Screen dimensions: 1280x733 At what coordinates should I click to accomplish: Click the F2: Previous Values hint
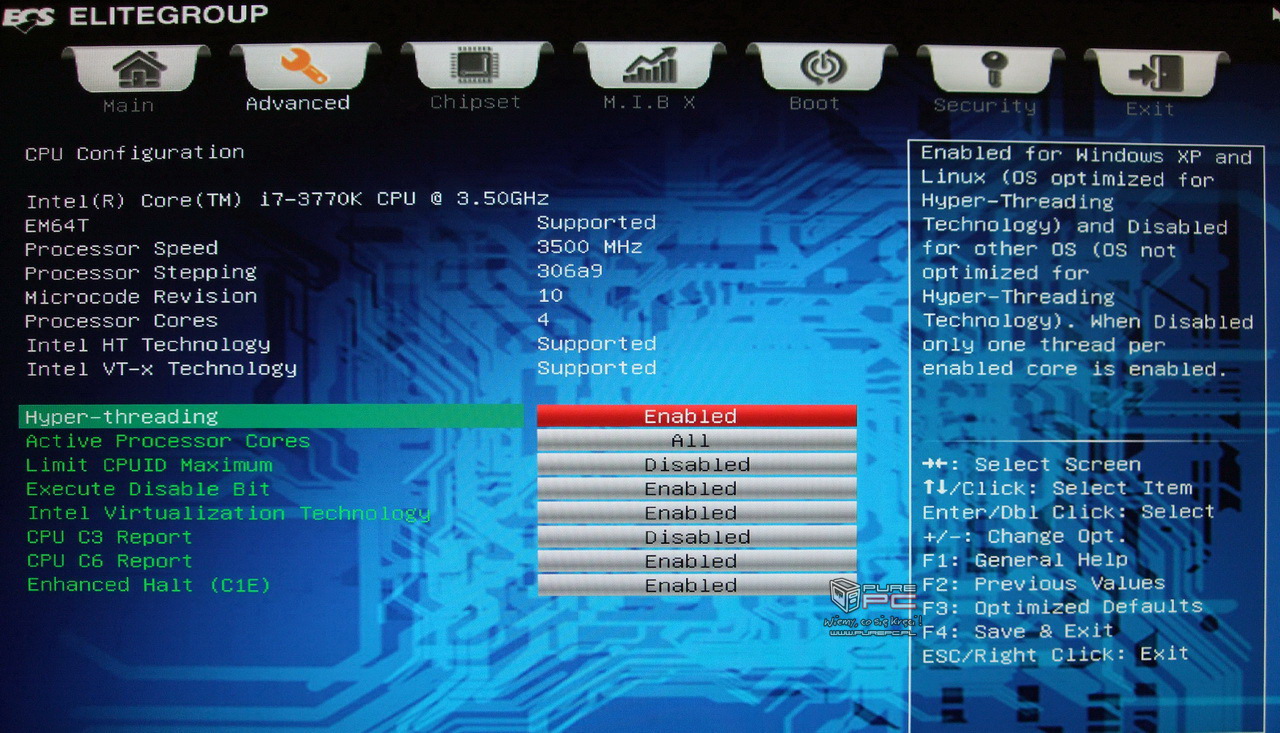point(1044,583)
